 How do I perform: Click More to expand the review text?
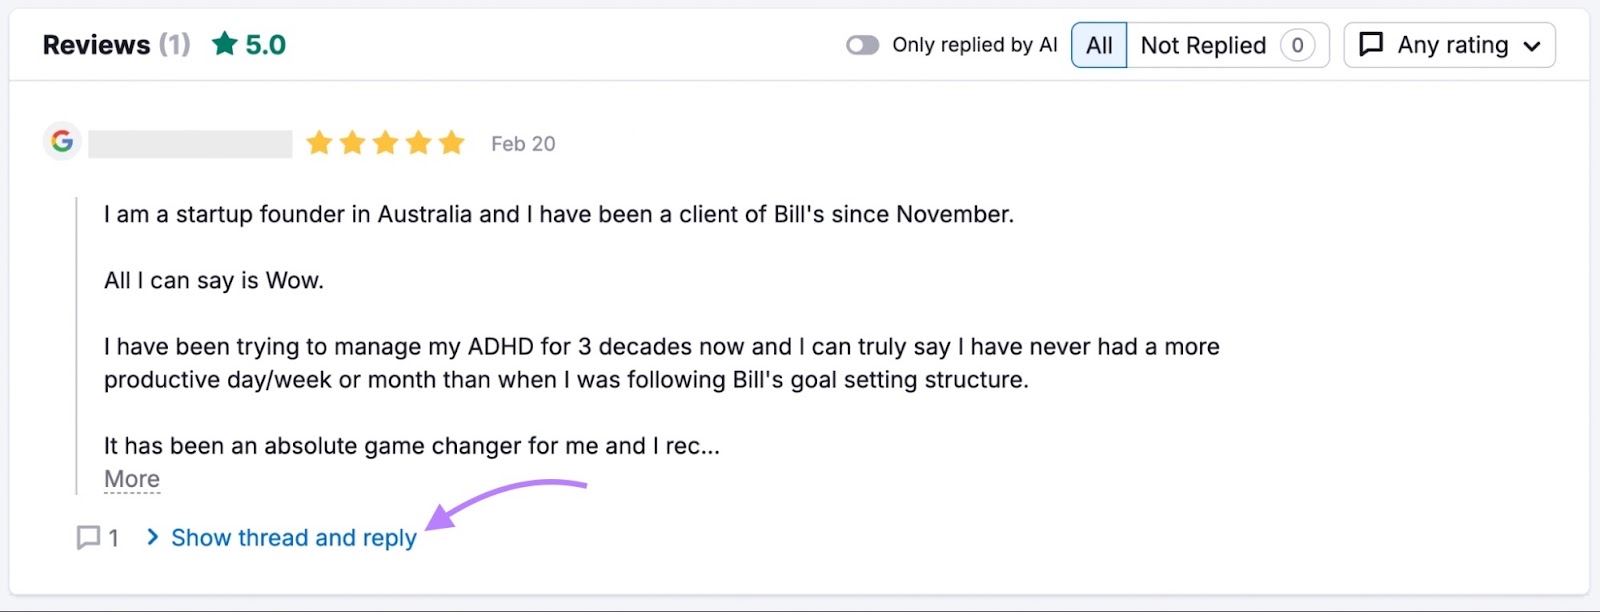pos(131,478)
